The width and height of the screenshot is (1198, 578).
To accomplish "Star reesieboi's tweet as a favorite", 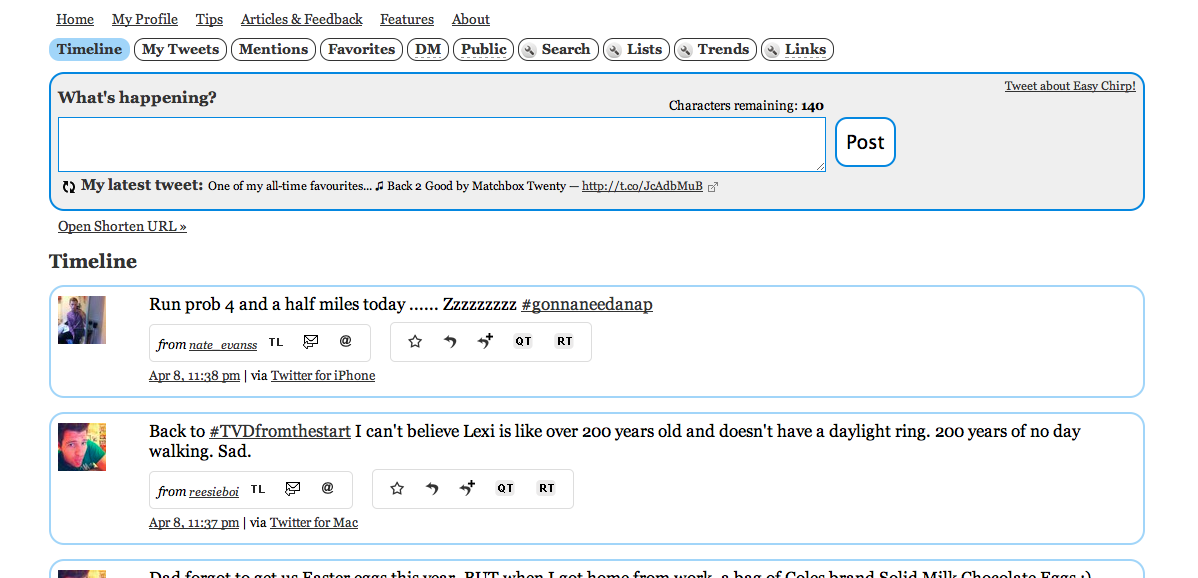I will [397, 489].
